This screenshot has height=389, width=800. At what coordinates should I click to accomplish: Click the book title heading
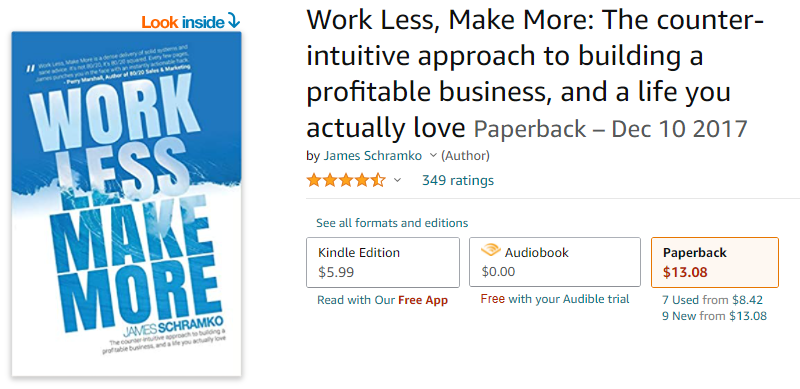[x=534, y=75]
